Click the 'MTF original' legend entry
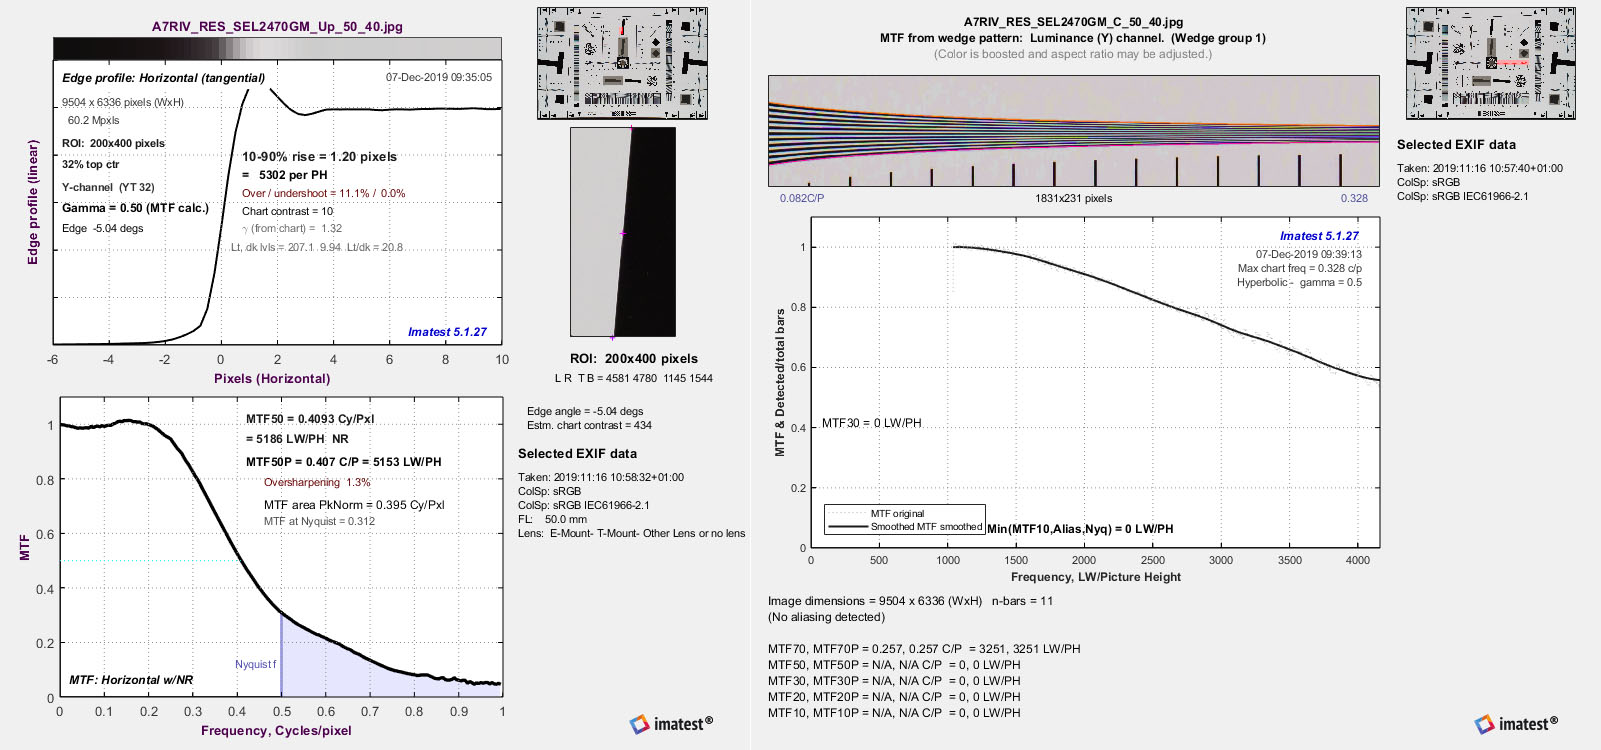Image resolution: width=1601 pixels, height=750 pixels. pos(897,514)
